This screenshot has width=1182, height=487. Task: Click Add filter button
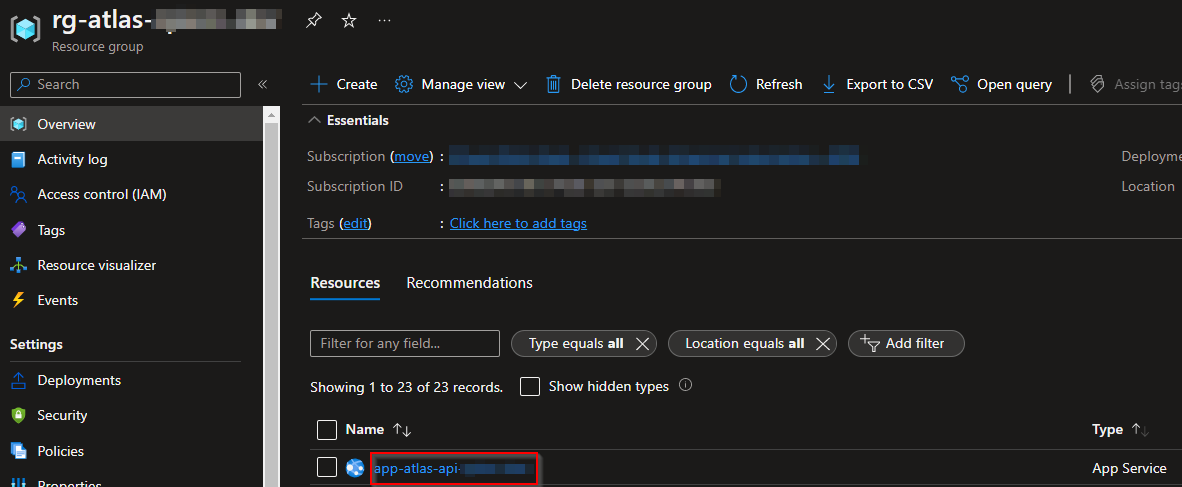(906, 344)
